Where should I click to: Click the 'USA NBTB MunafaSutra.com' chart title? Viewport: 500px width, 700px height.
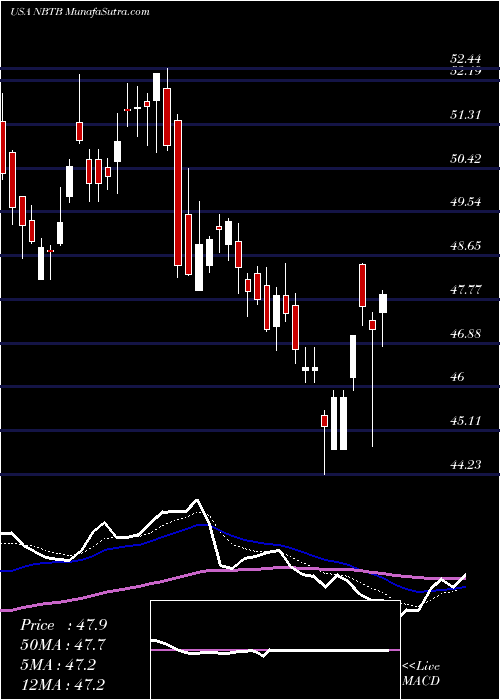(79, 12)
